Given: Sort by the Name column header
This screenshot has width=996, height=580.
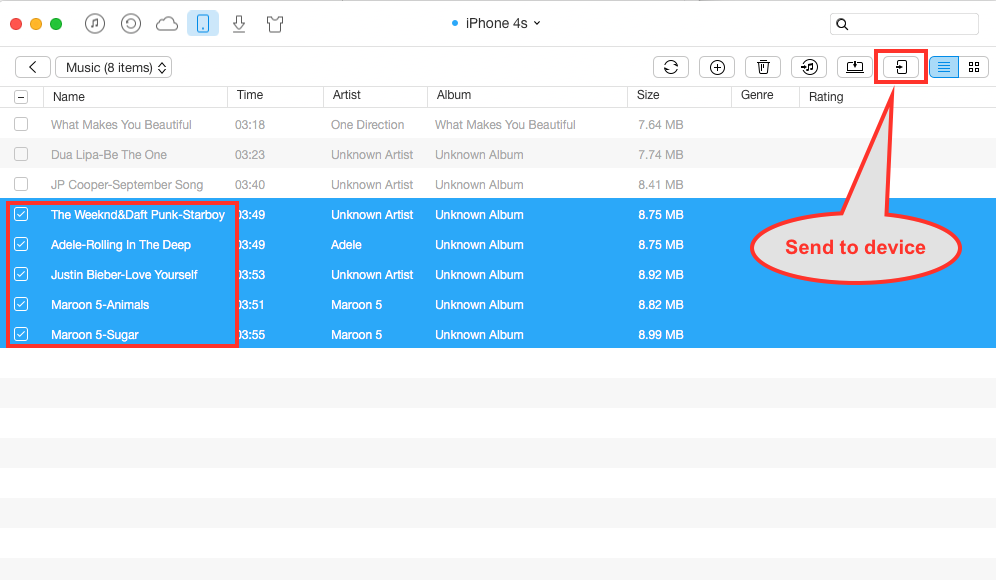Looking at the screenshot, I should point(69,97).
